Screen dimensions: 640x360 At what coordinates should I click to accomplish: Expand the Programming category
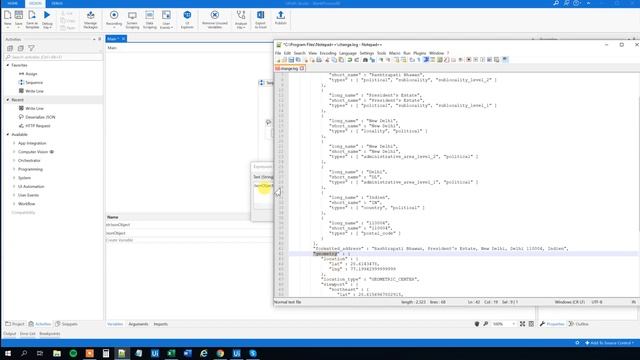14,169
